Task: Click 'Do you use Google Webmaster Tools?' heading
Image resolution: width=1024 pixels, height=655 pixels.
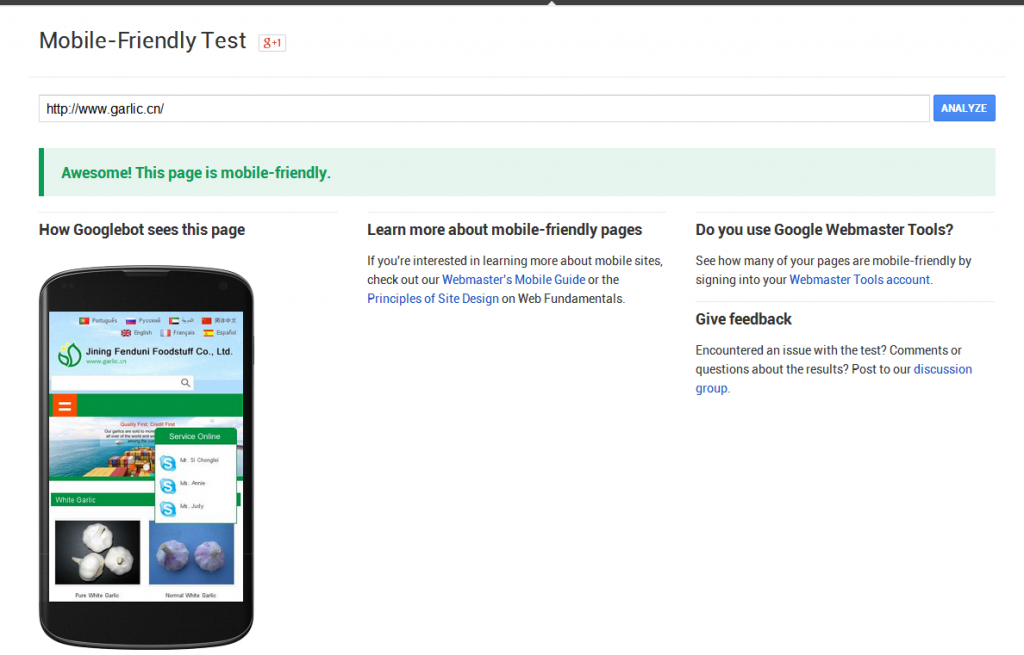Action: pos(824,230)
